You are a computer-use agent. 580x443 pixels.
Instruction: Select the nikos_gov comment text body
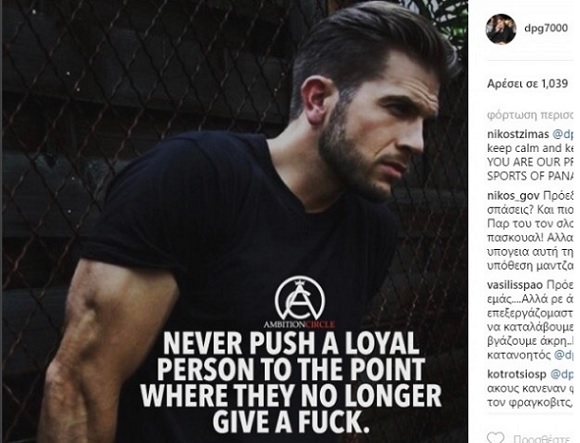click(531, 231)
